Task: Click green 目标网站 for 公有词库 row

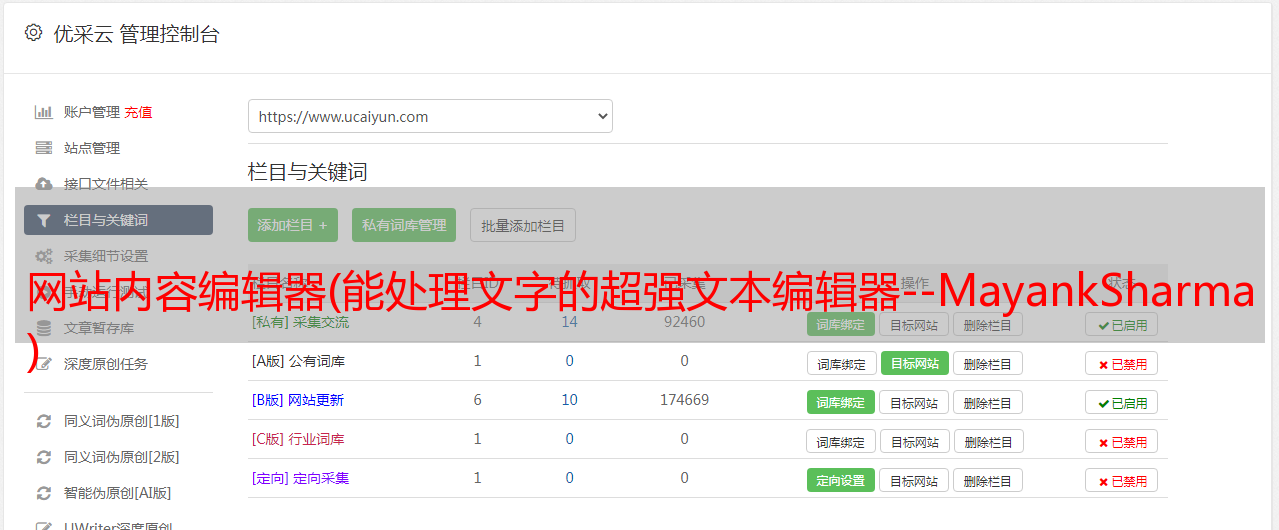Action: [914, 363]
